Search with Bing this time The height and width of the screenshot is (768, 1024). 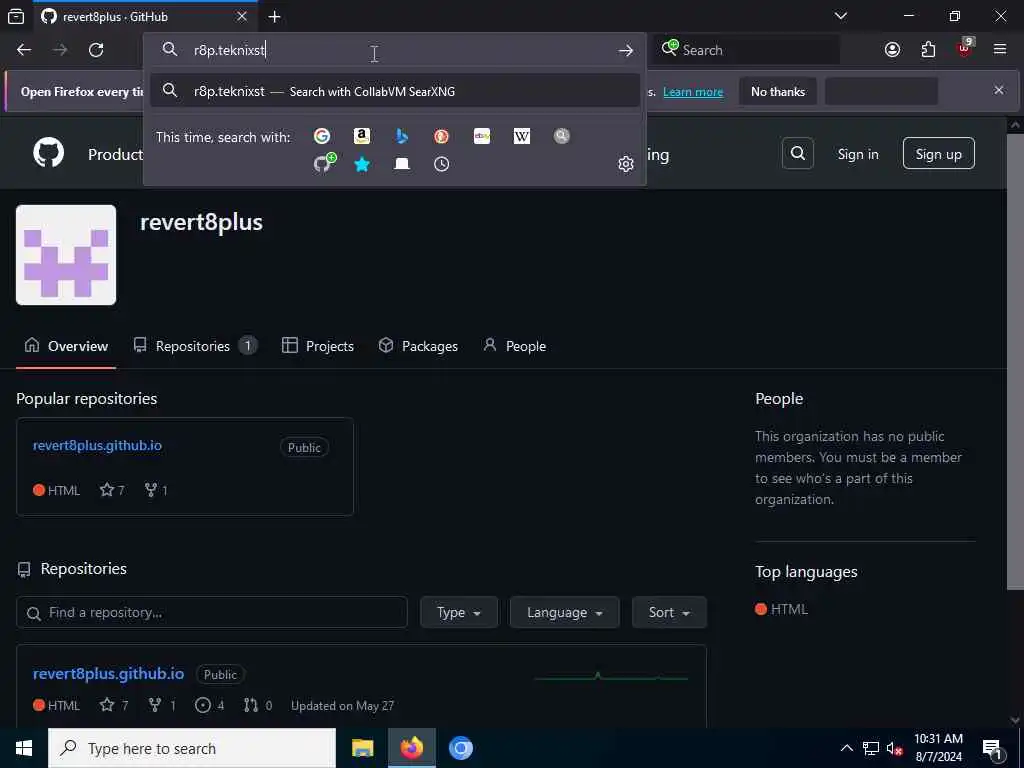tap(402, 136)
